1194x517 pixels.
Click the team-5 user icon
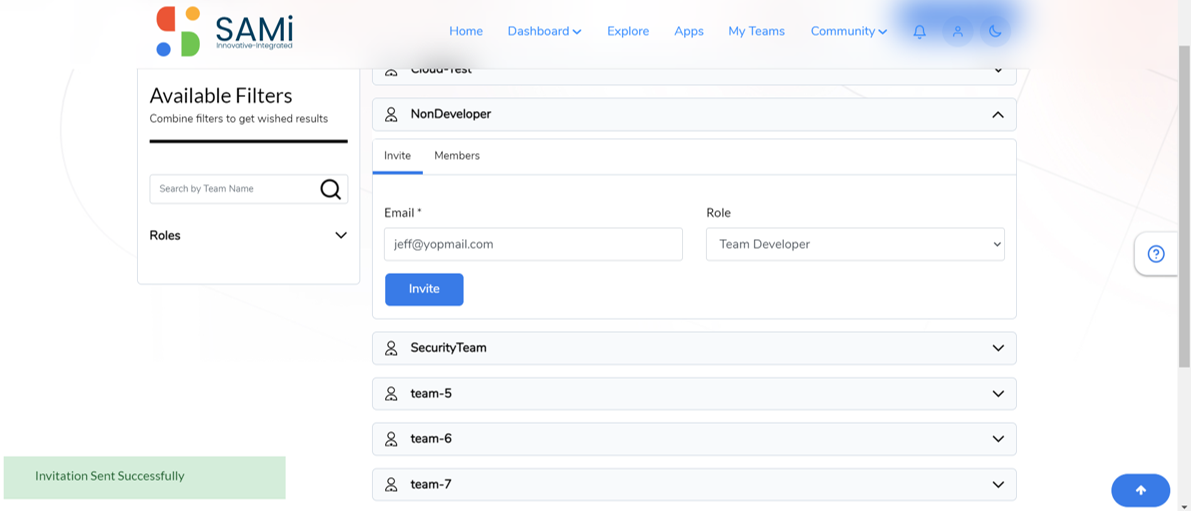pyautogui.click(x=391, y=394)
